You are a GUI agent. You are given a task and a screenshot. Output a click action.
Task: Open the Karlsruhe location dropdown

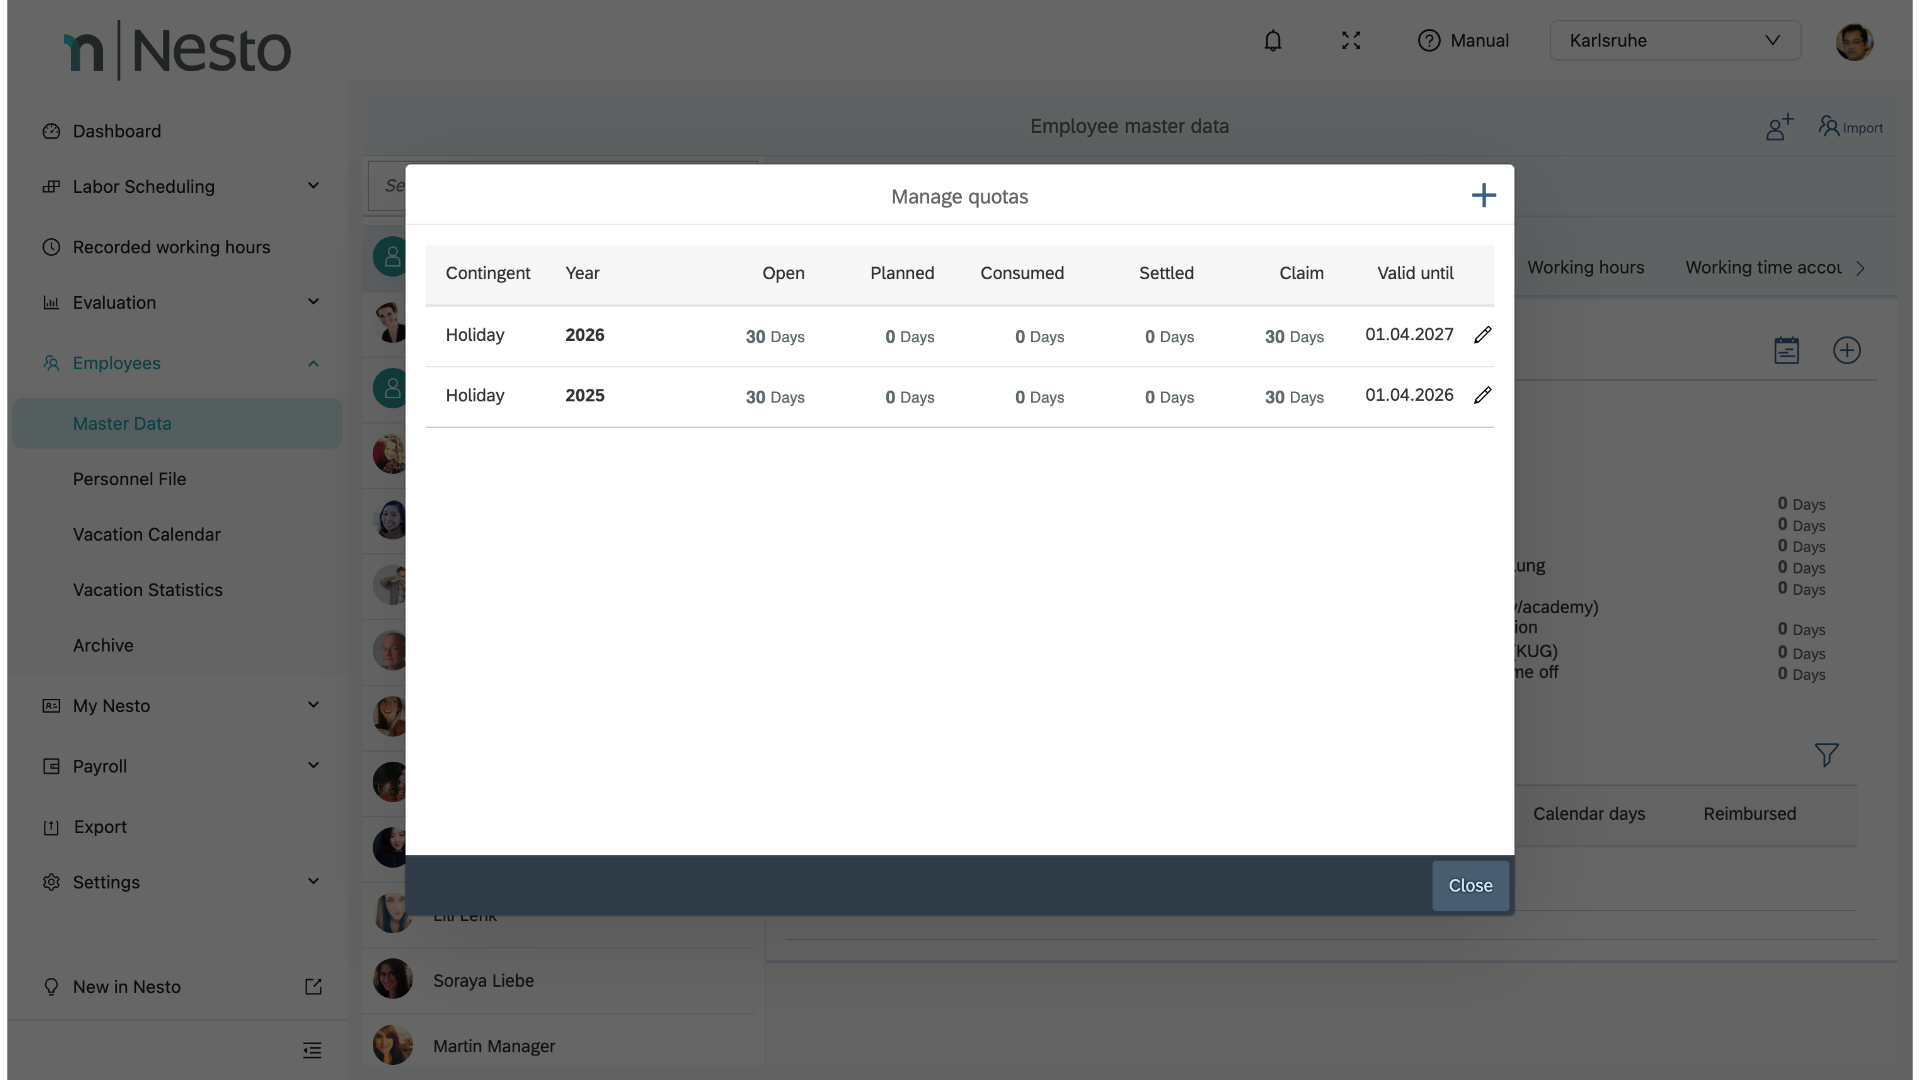[x=1675, y=41]
